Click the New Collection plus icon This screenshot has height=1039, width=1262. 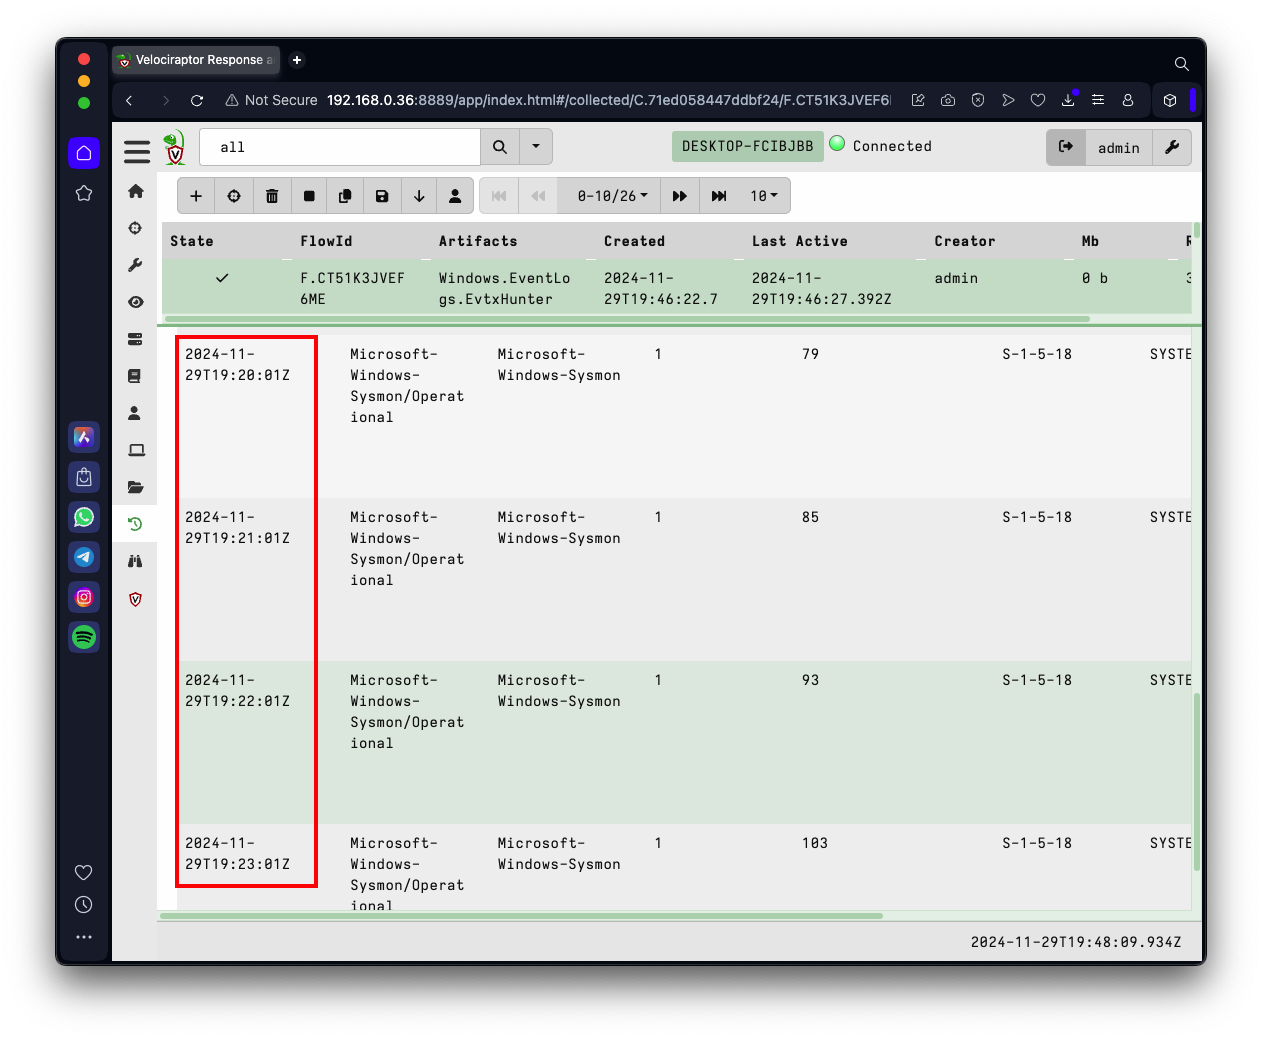click(x=196, y=196)
